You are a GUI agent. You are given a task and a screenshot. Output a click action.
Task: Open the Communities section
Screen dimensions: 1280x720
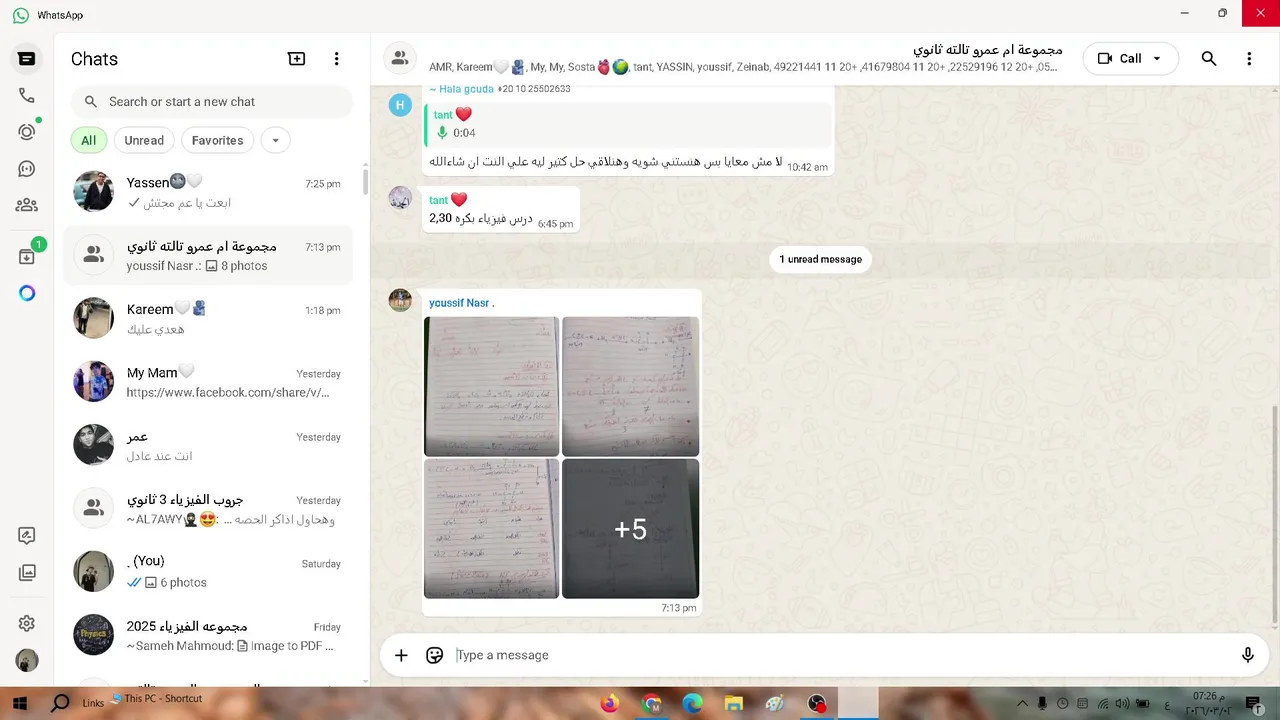coord(27,205)
